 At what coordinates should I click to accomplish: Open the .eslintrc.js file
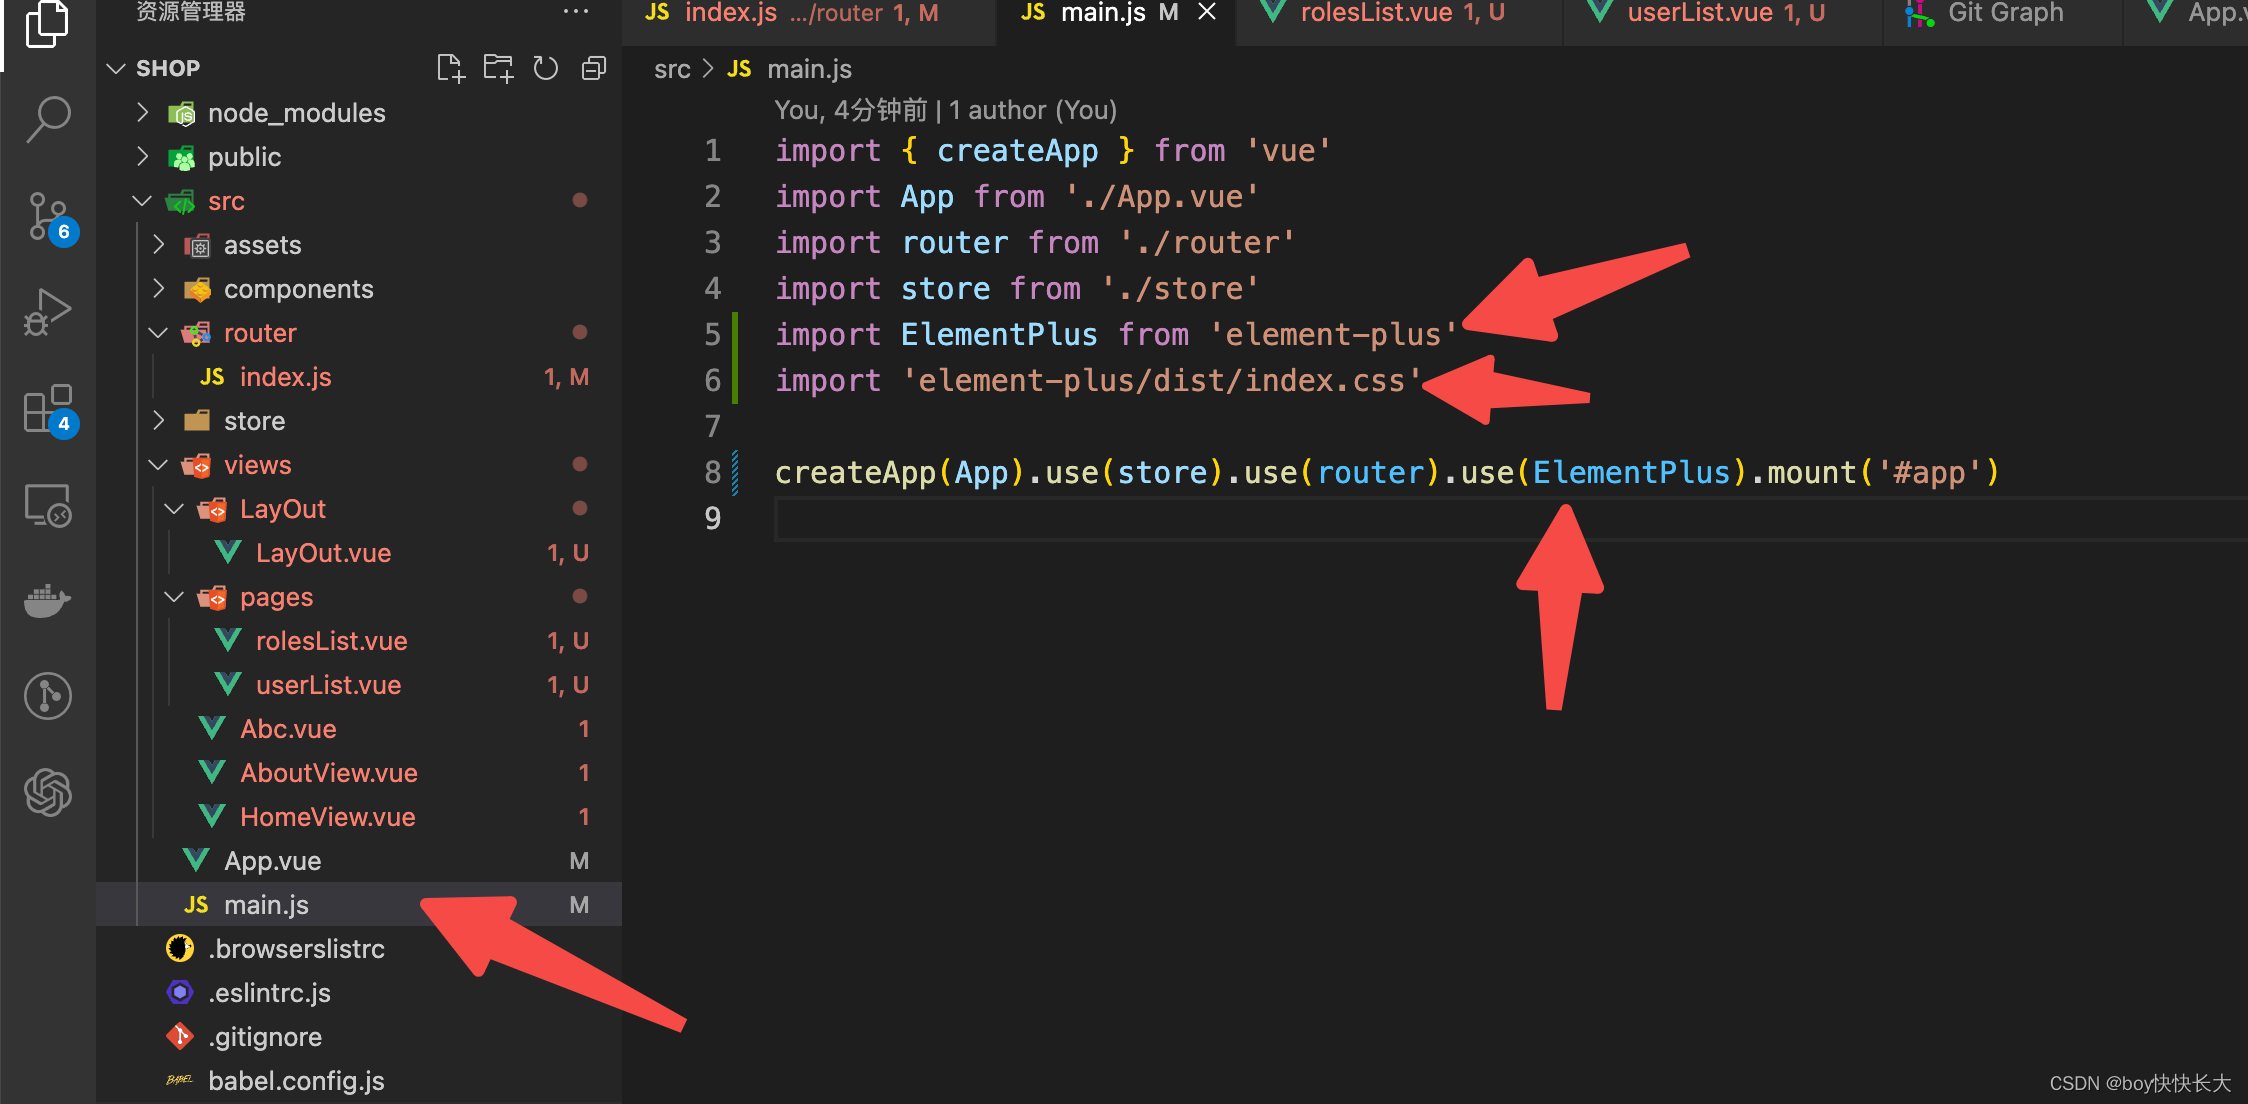click(x=359, y=993)
